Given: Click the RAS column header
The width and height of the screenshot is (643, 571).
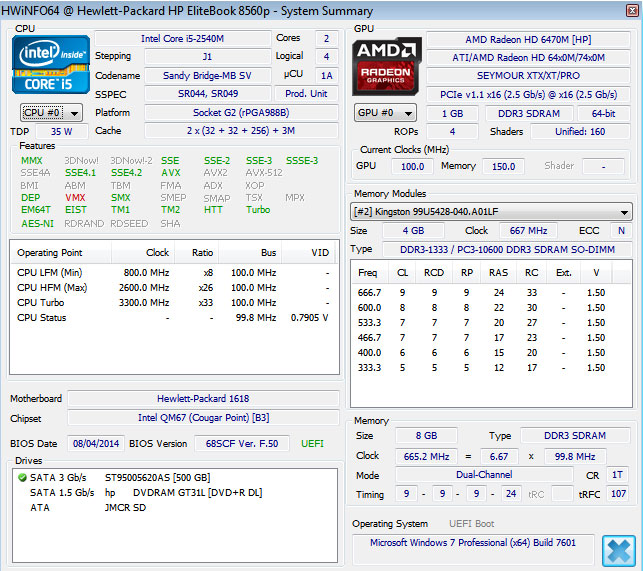Looking at the screenshot, I should pyautogui.click(x=498, y=273).
